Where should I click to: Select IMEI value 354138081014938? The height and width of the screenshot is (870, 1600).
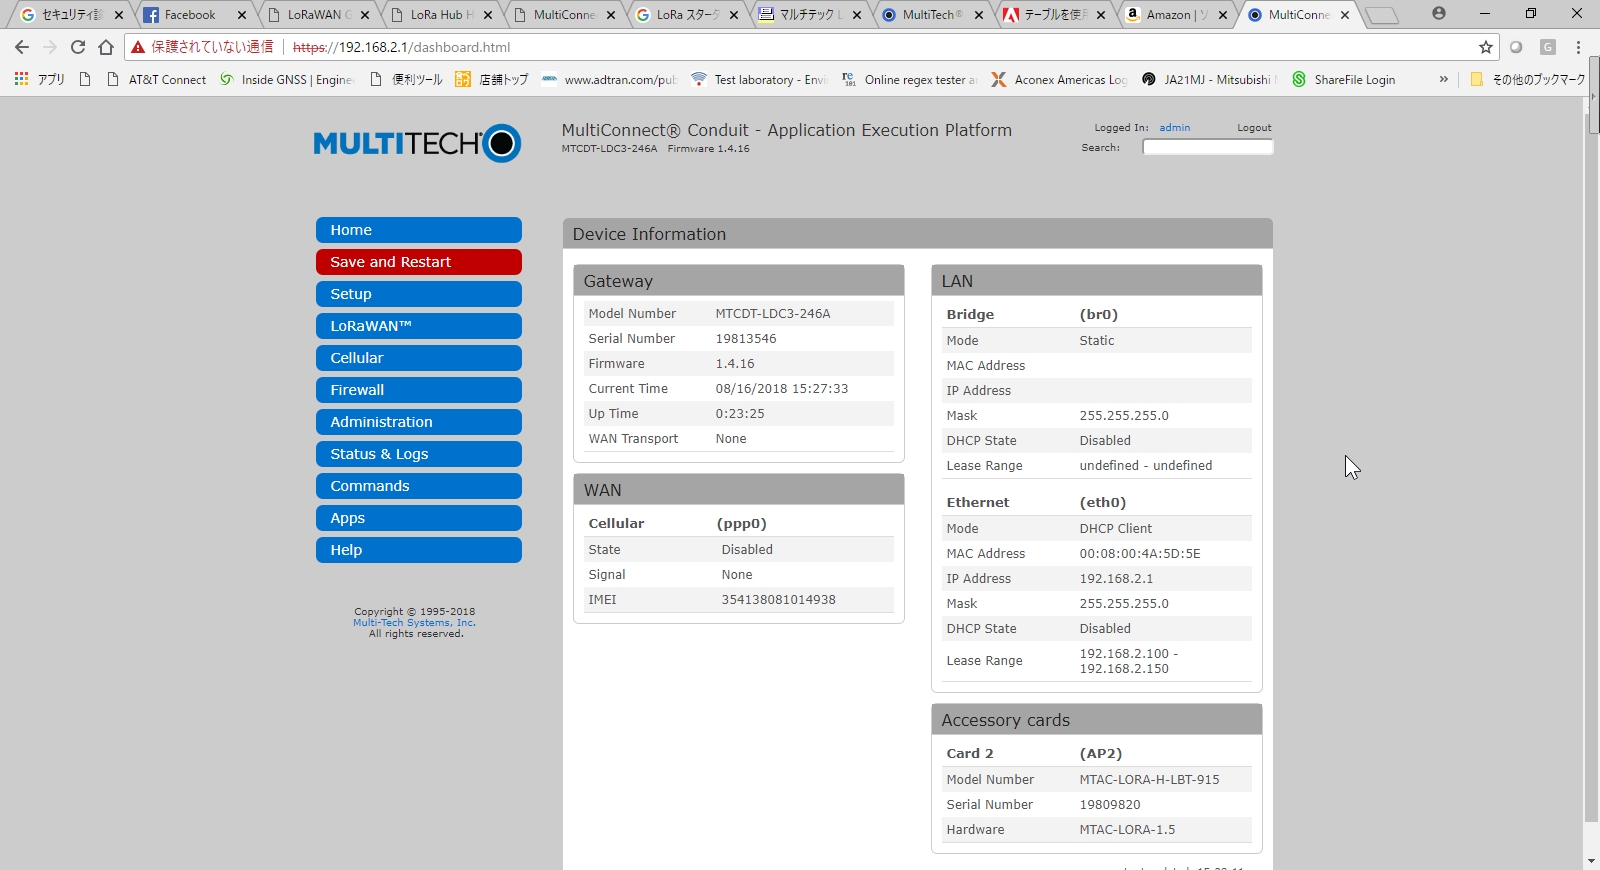[778, 600]
